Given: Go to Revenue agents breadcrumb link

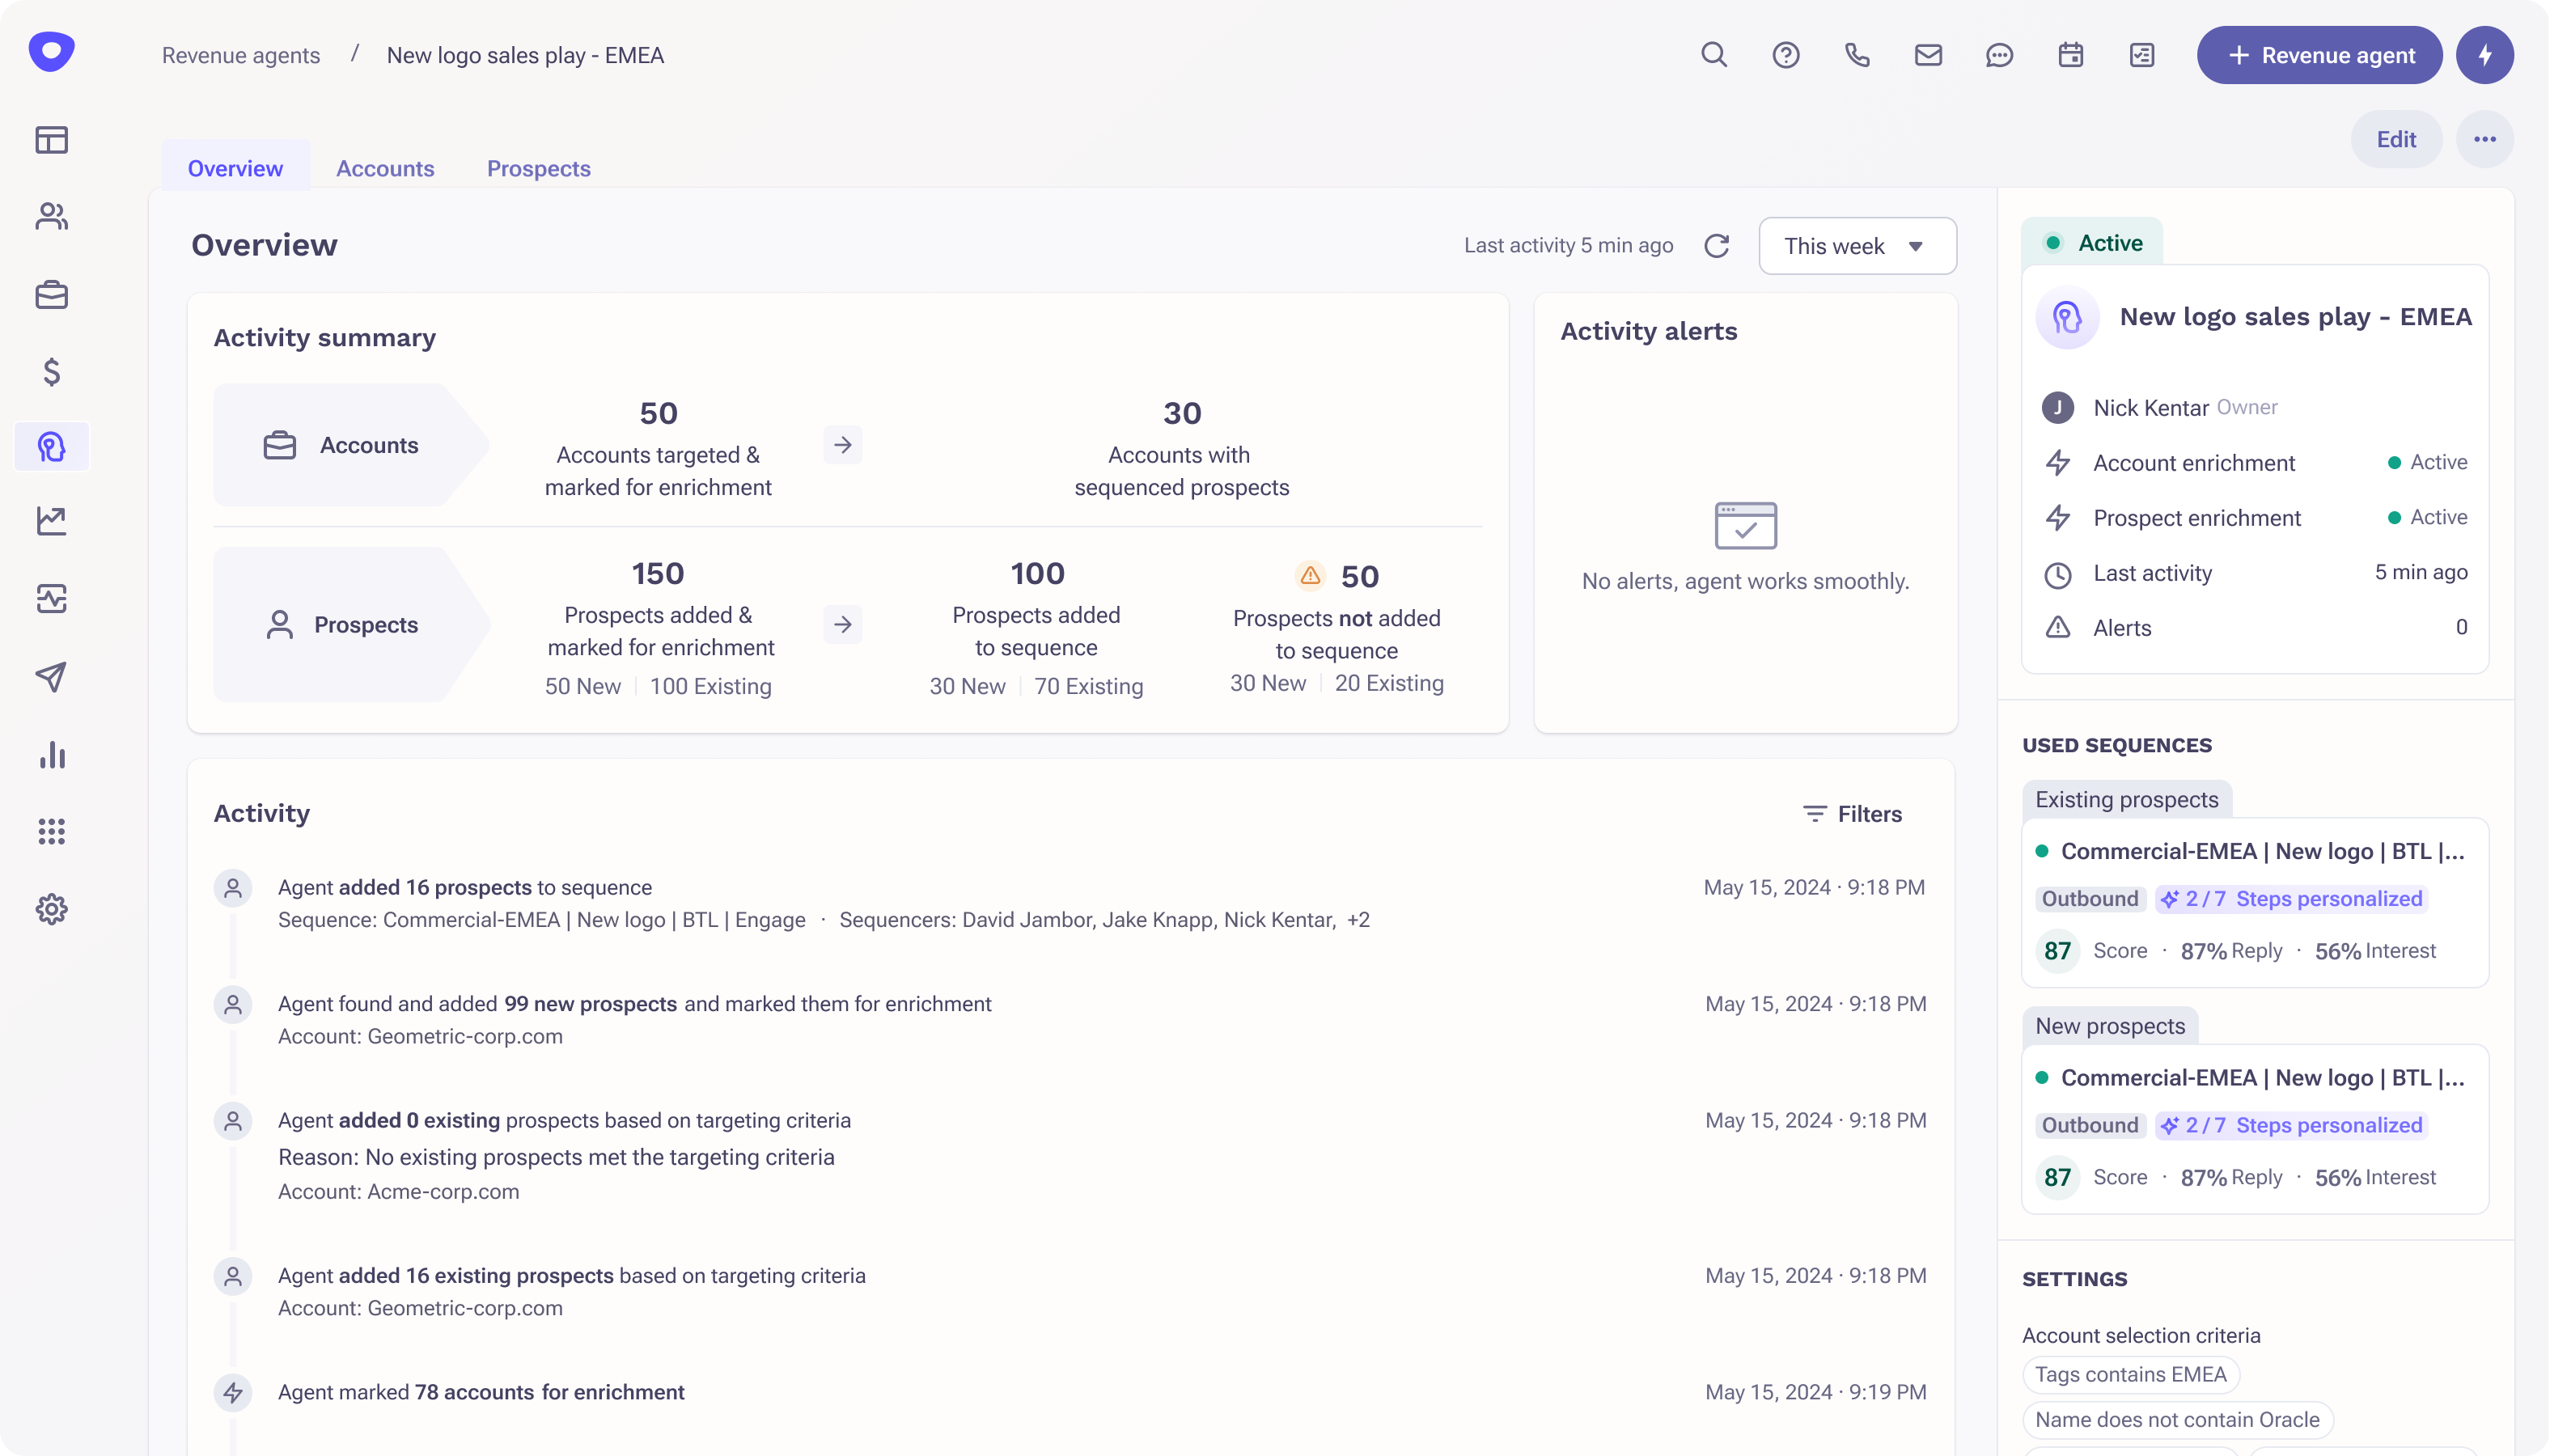Looking at the screenshot, I should click(x=241, y=55).
